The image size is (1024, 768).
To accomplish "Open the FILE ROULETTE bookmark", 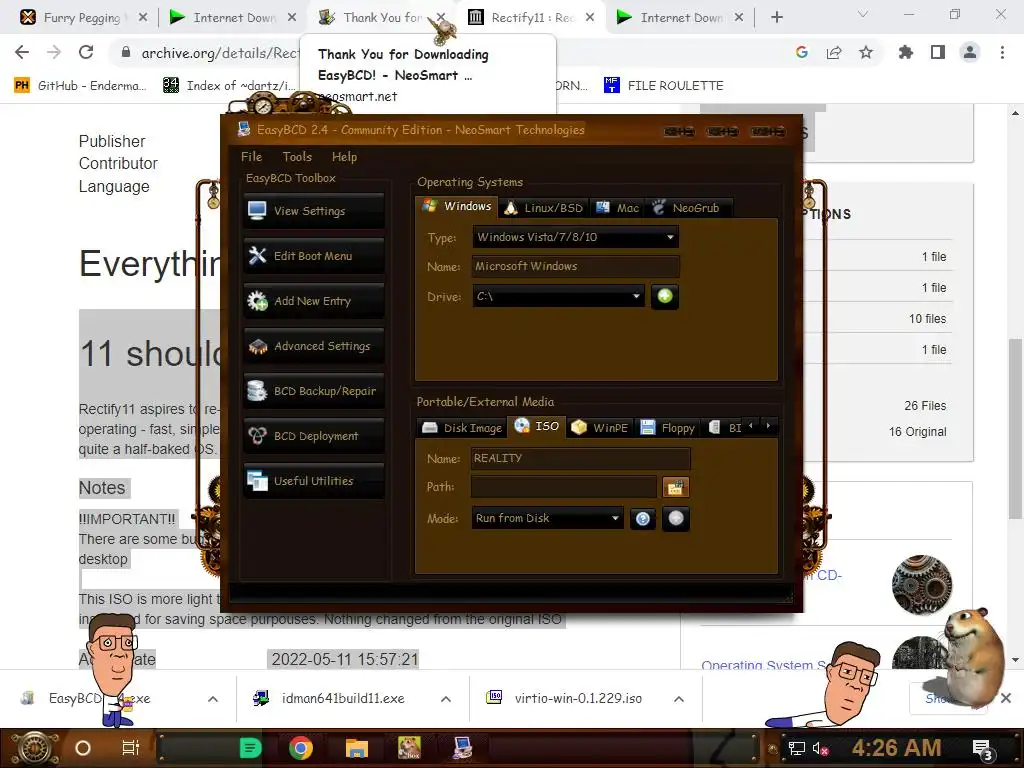I will tap(664, 86).
